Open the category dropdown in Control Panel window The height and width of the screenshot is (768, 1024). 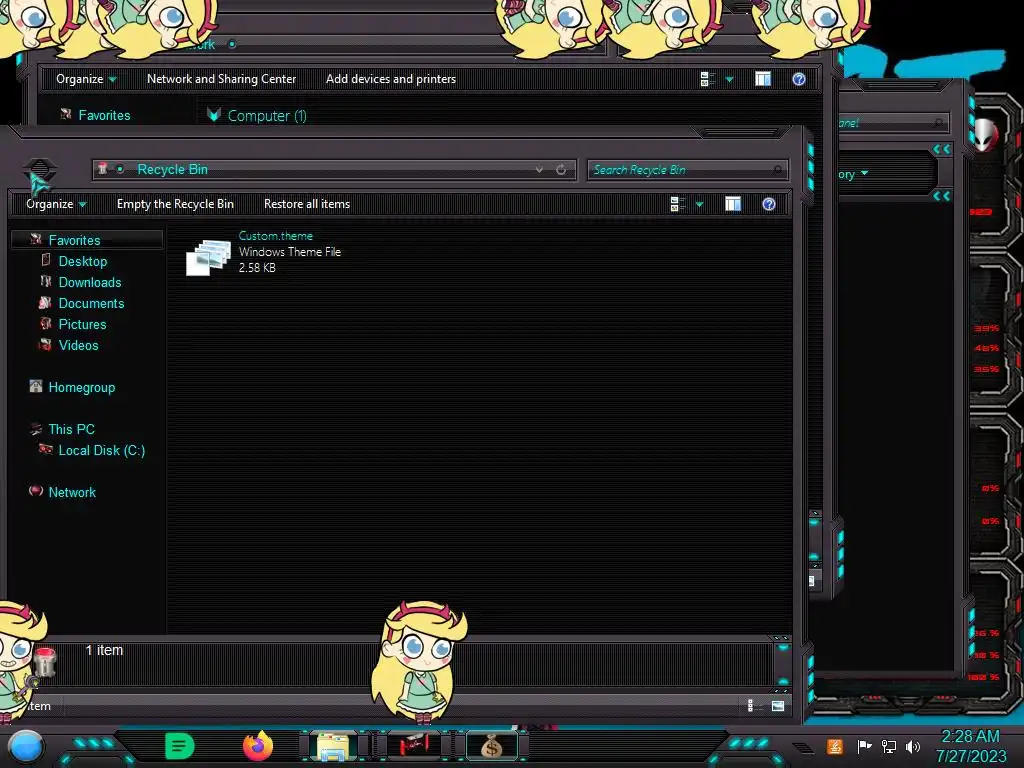[x=865, y=173]
